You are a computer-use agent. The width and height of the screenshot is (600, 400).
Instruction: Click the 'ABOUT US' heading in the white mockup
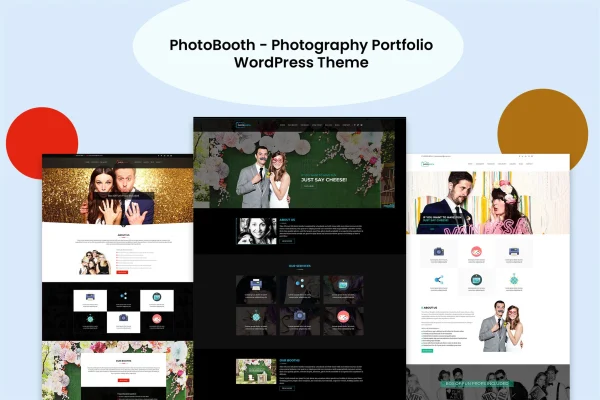tap(429, 308)
